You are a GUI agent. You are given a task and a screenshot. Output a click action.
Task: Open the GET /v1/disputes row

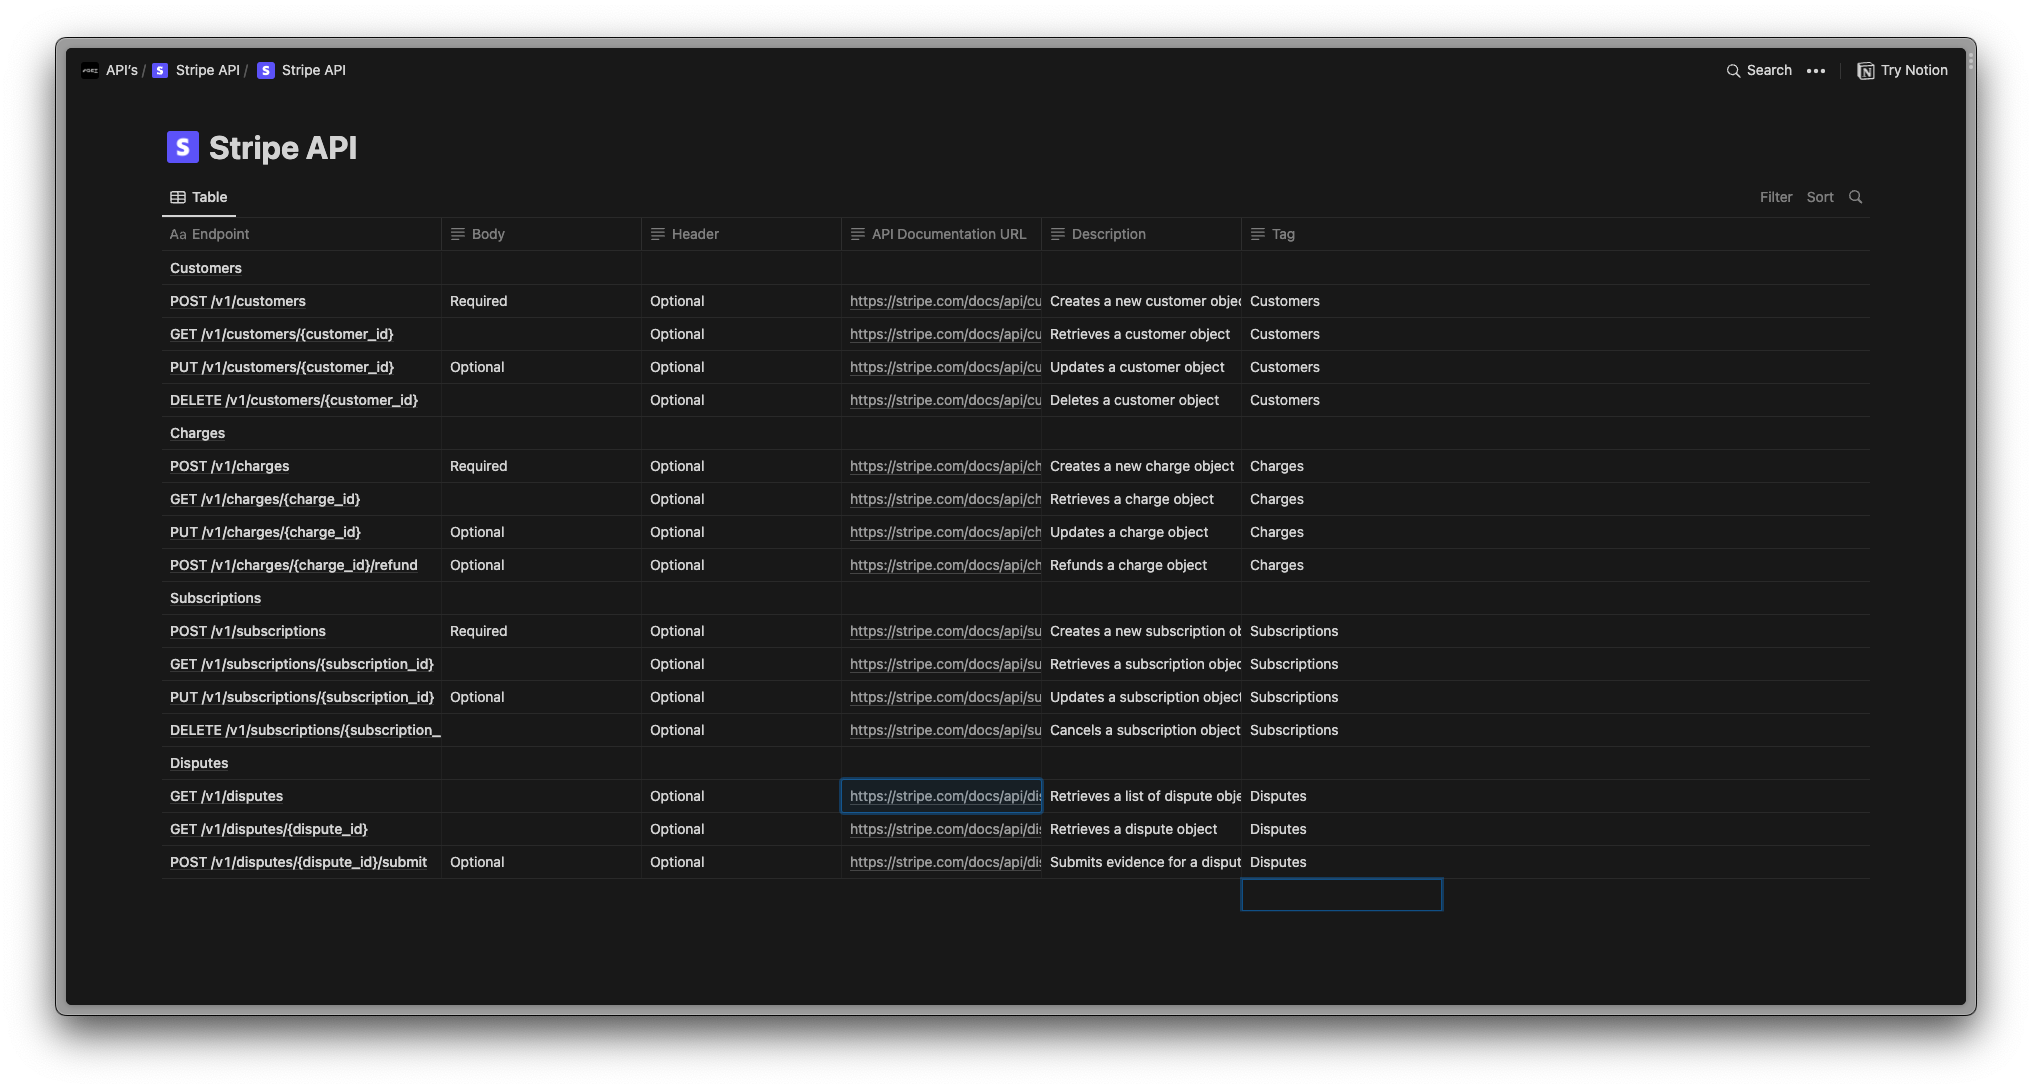pyautogui.click(x=226, y=796)
